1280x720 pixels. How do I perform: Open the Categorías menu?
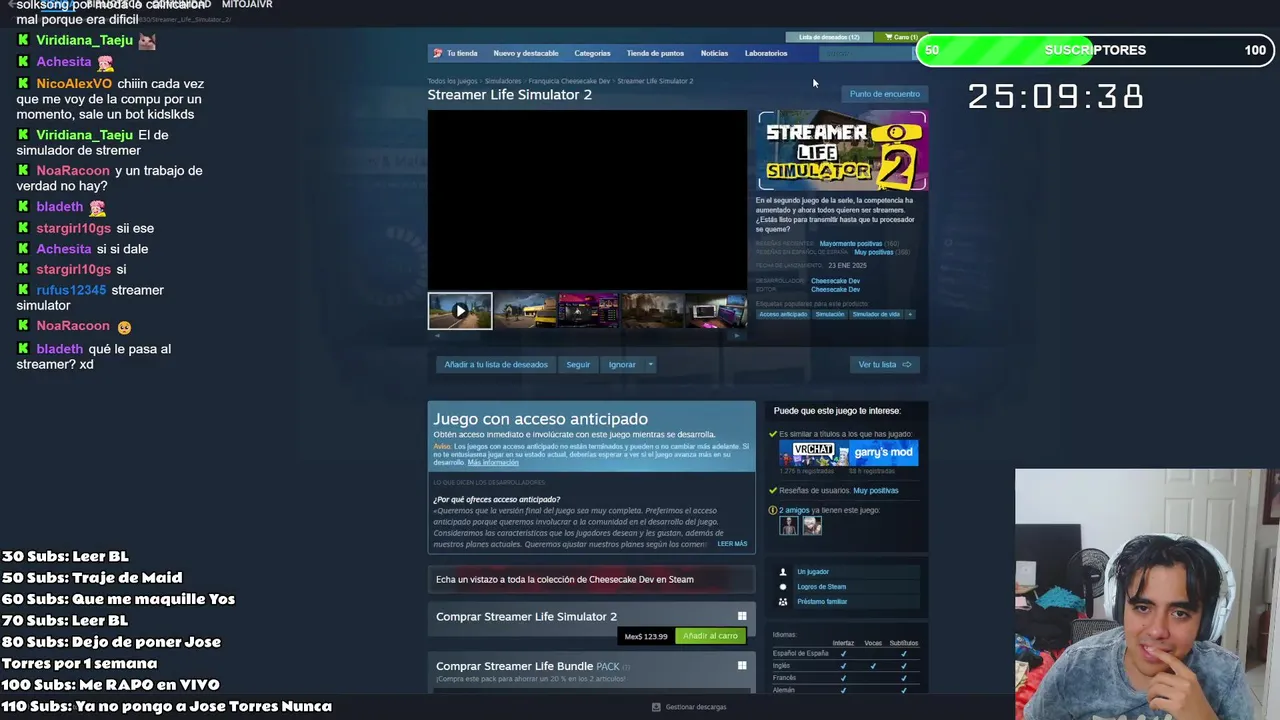click(x=592, y=53)
